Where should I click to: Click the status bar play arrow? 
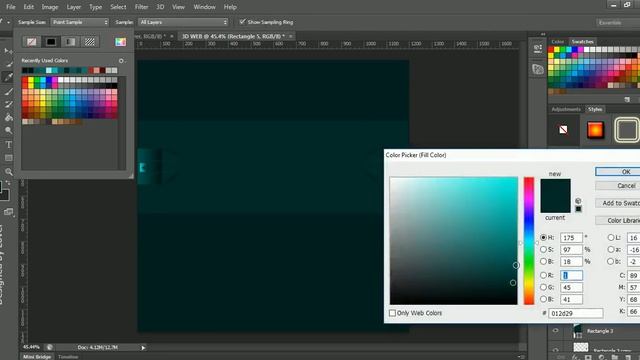click(x=143, y=347)
